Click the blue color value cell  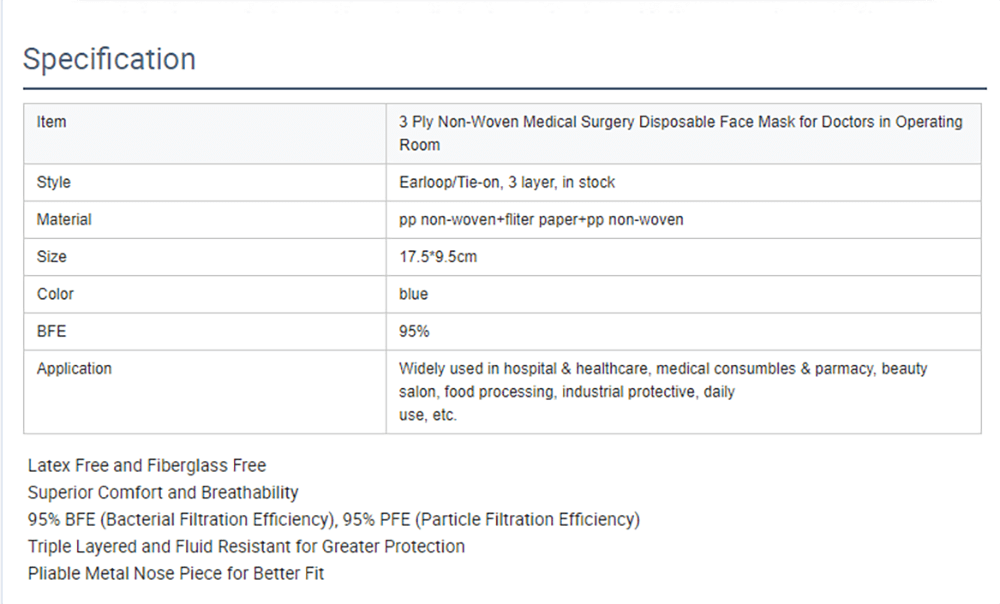click(413, 294)
